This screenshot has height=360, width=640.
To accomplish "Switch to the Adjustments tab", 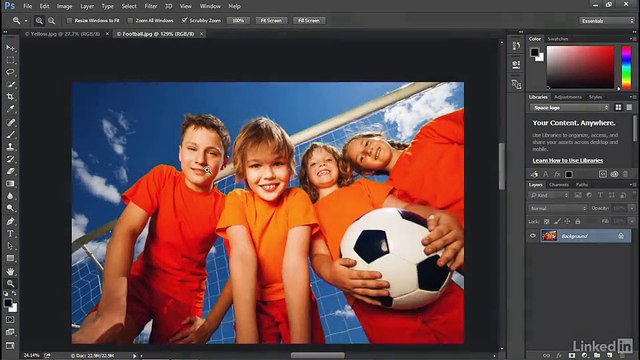I will [x=568, y=97].
